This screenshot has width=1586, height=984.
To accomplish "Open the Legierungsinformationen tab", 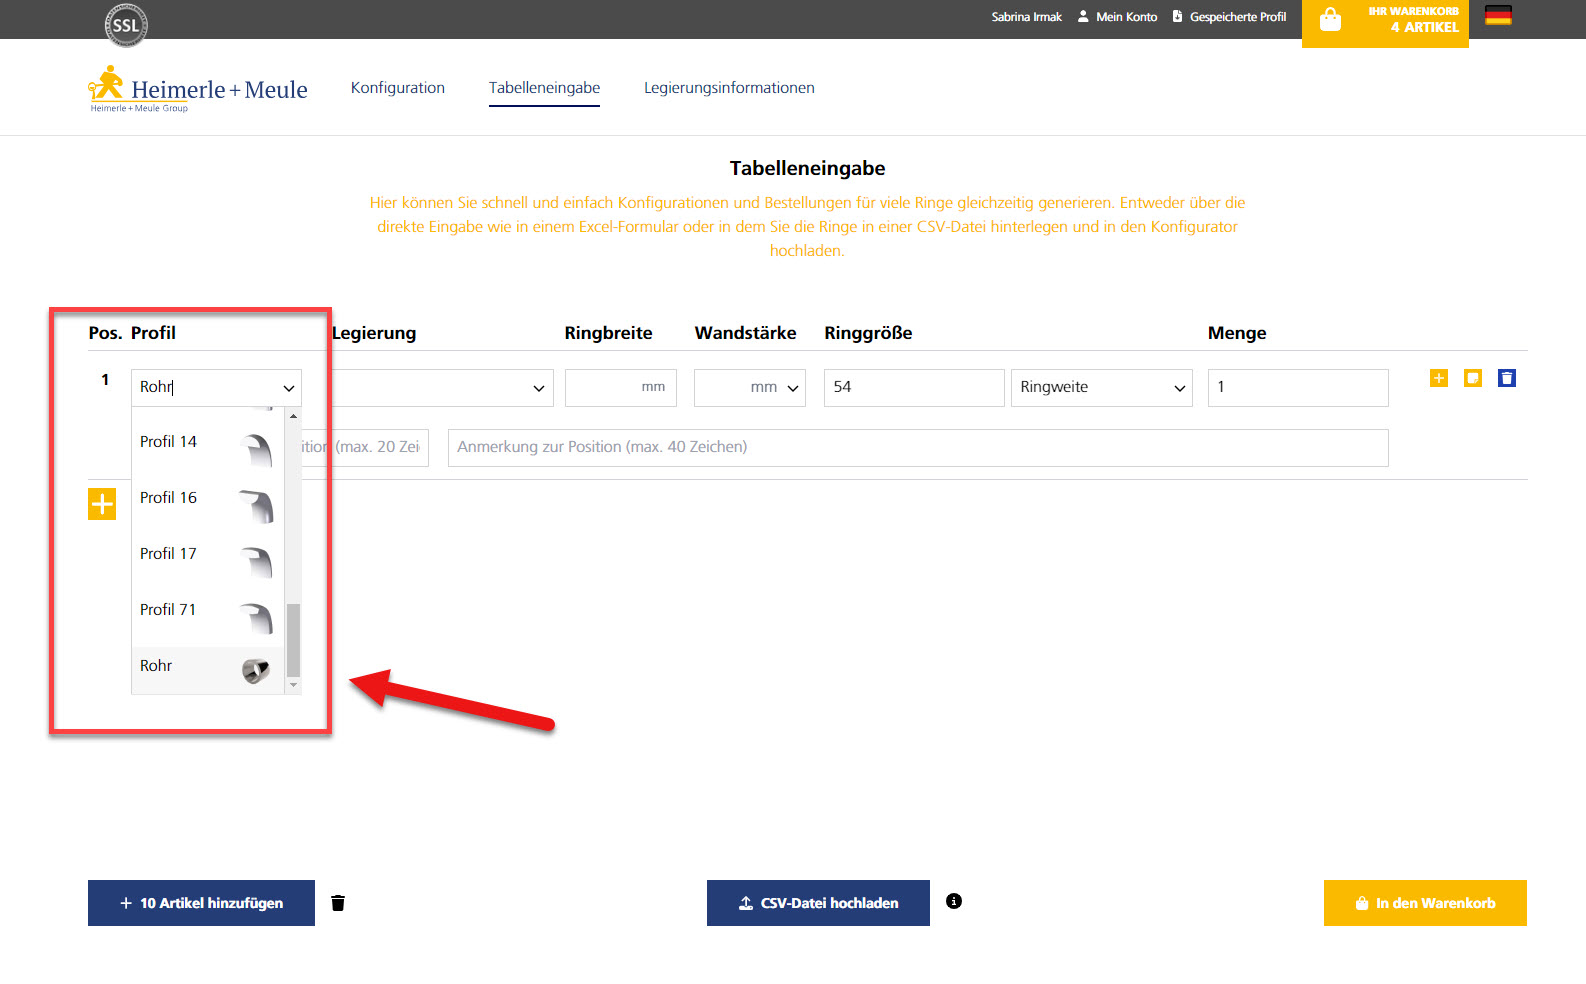I will [x=729, y=88].
